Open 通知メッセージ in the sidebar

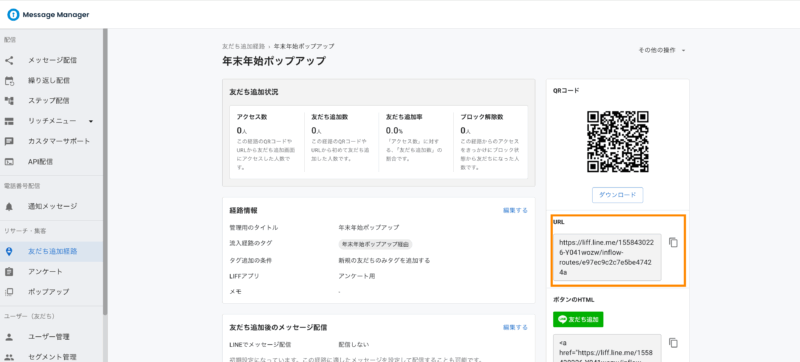[53, 206]
